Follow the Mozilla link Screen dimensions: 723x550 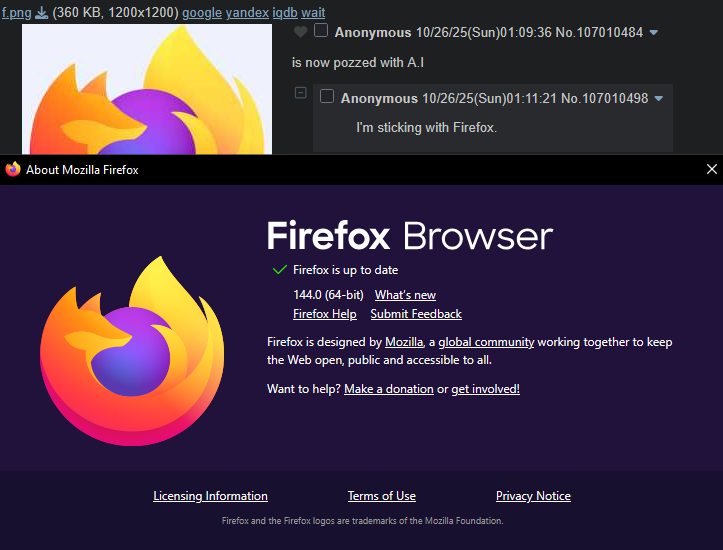(404, 342)
